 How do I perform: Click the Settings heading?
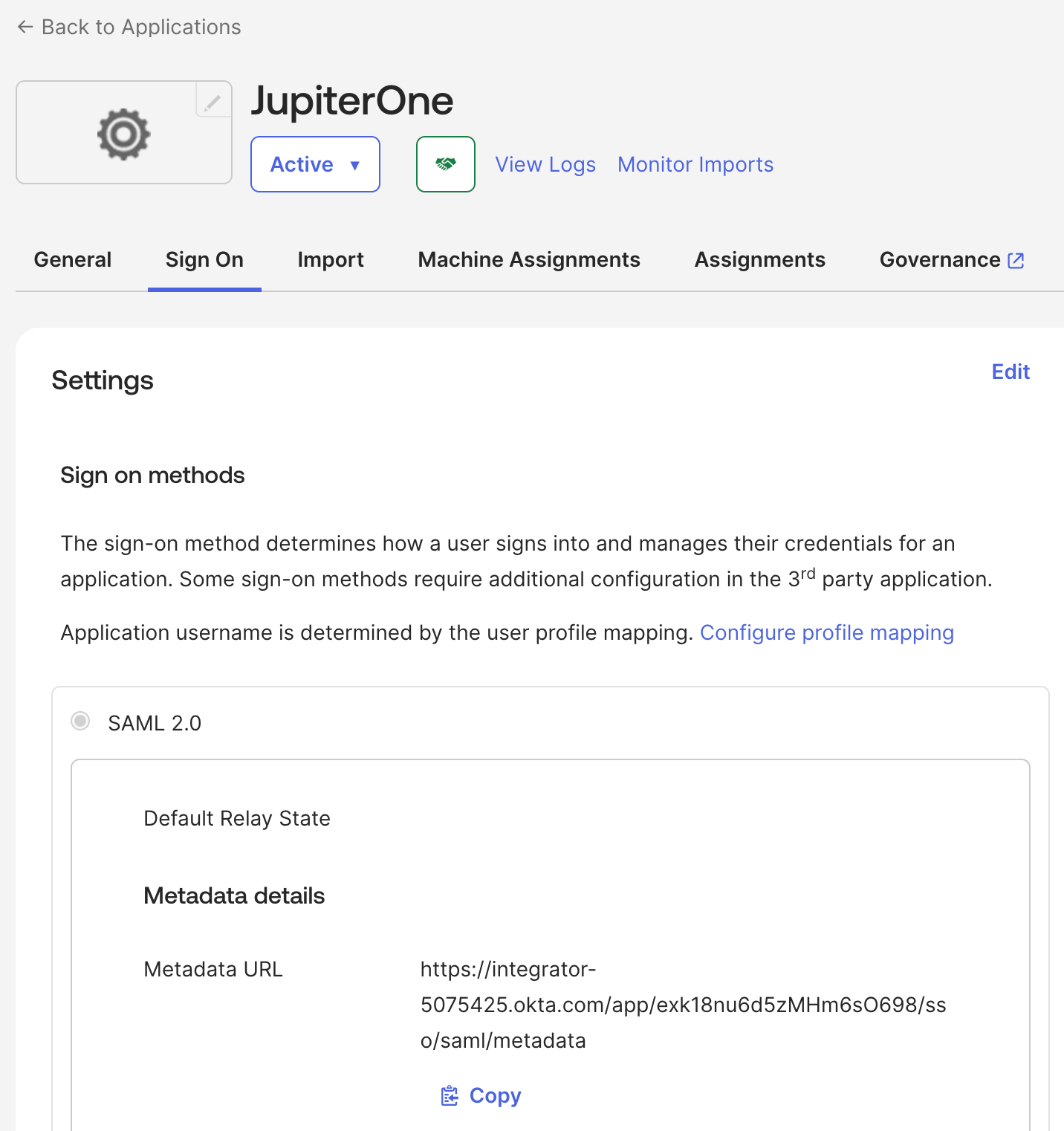click(x=102, y=380)
